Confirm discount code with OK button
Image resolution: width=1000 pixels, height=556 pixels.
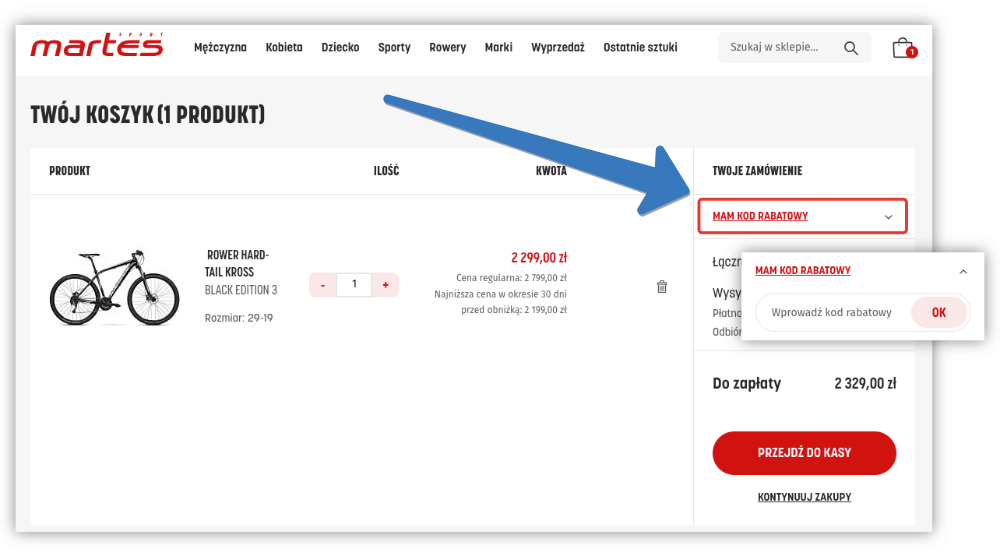click(x=938, y=312)
